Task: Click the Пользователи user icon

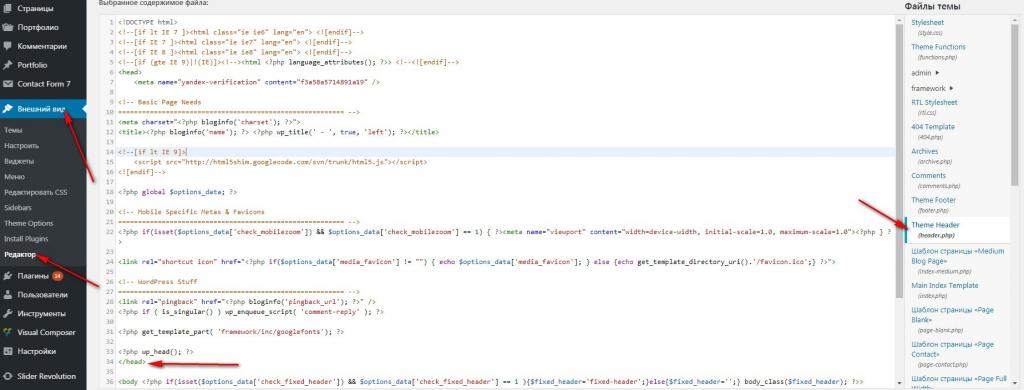Action: point(8,295)
